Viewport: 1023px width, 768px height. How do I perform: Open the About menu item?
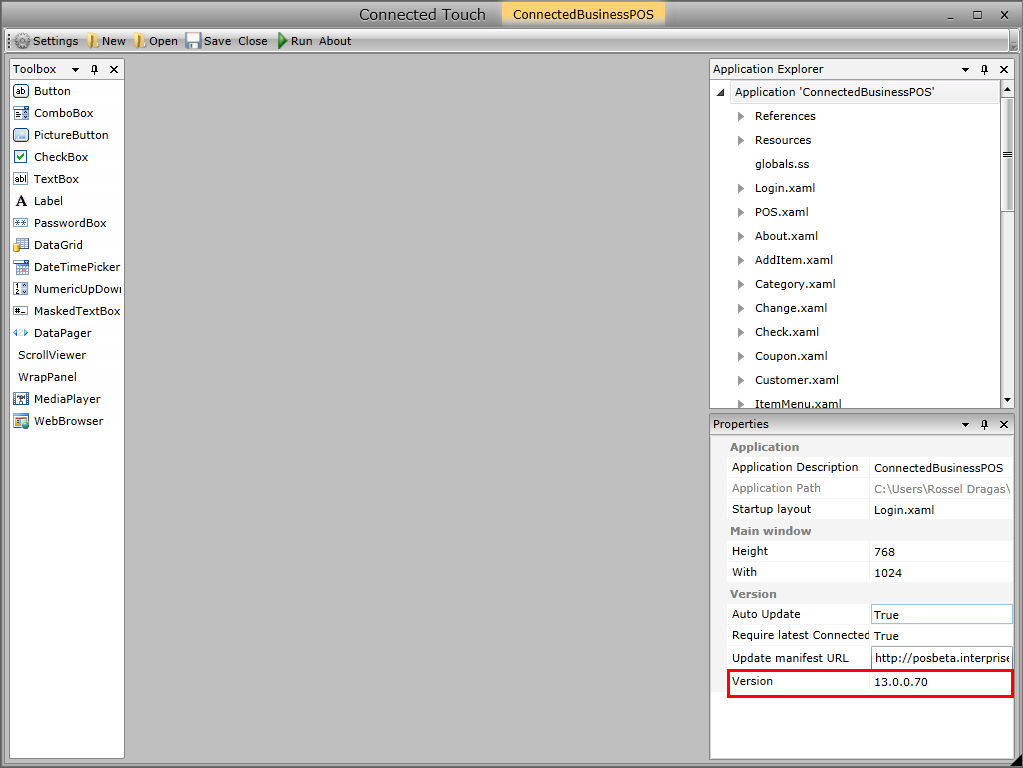click(335, 41)
